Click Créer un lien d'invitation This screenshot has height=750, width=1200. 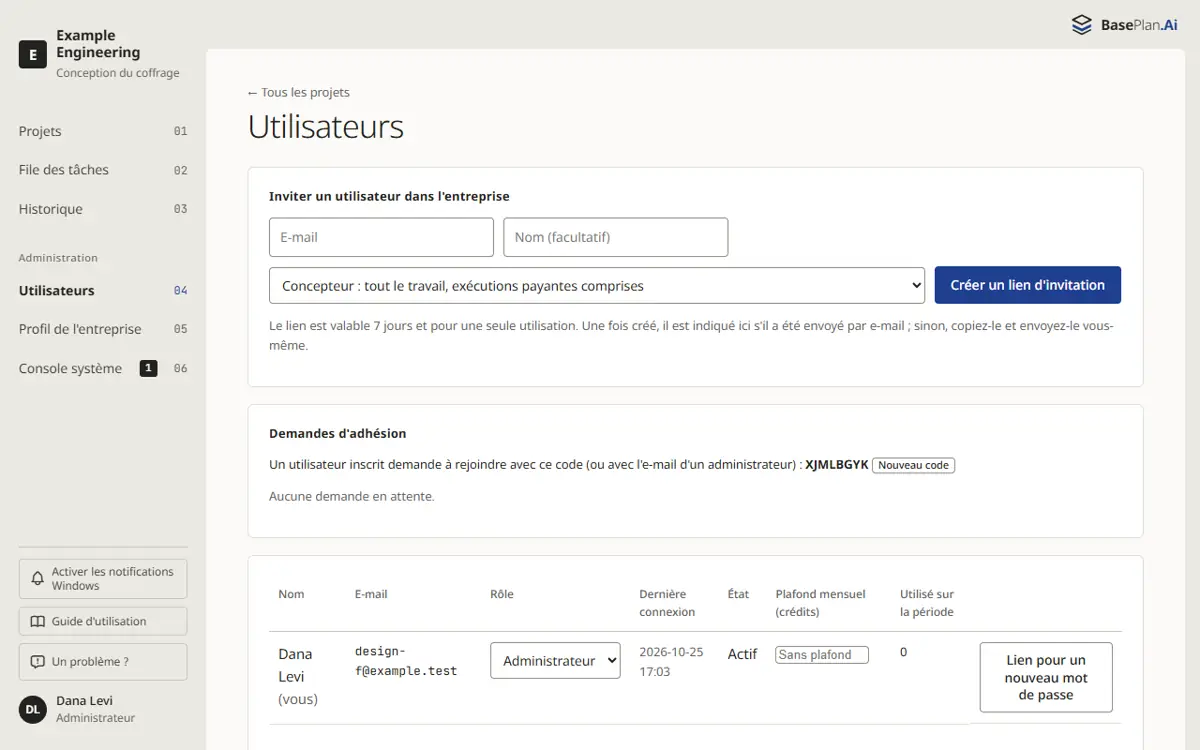pyautogui.click(x=1028, y=285)
